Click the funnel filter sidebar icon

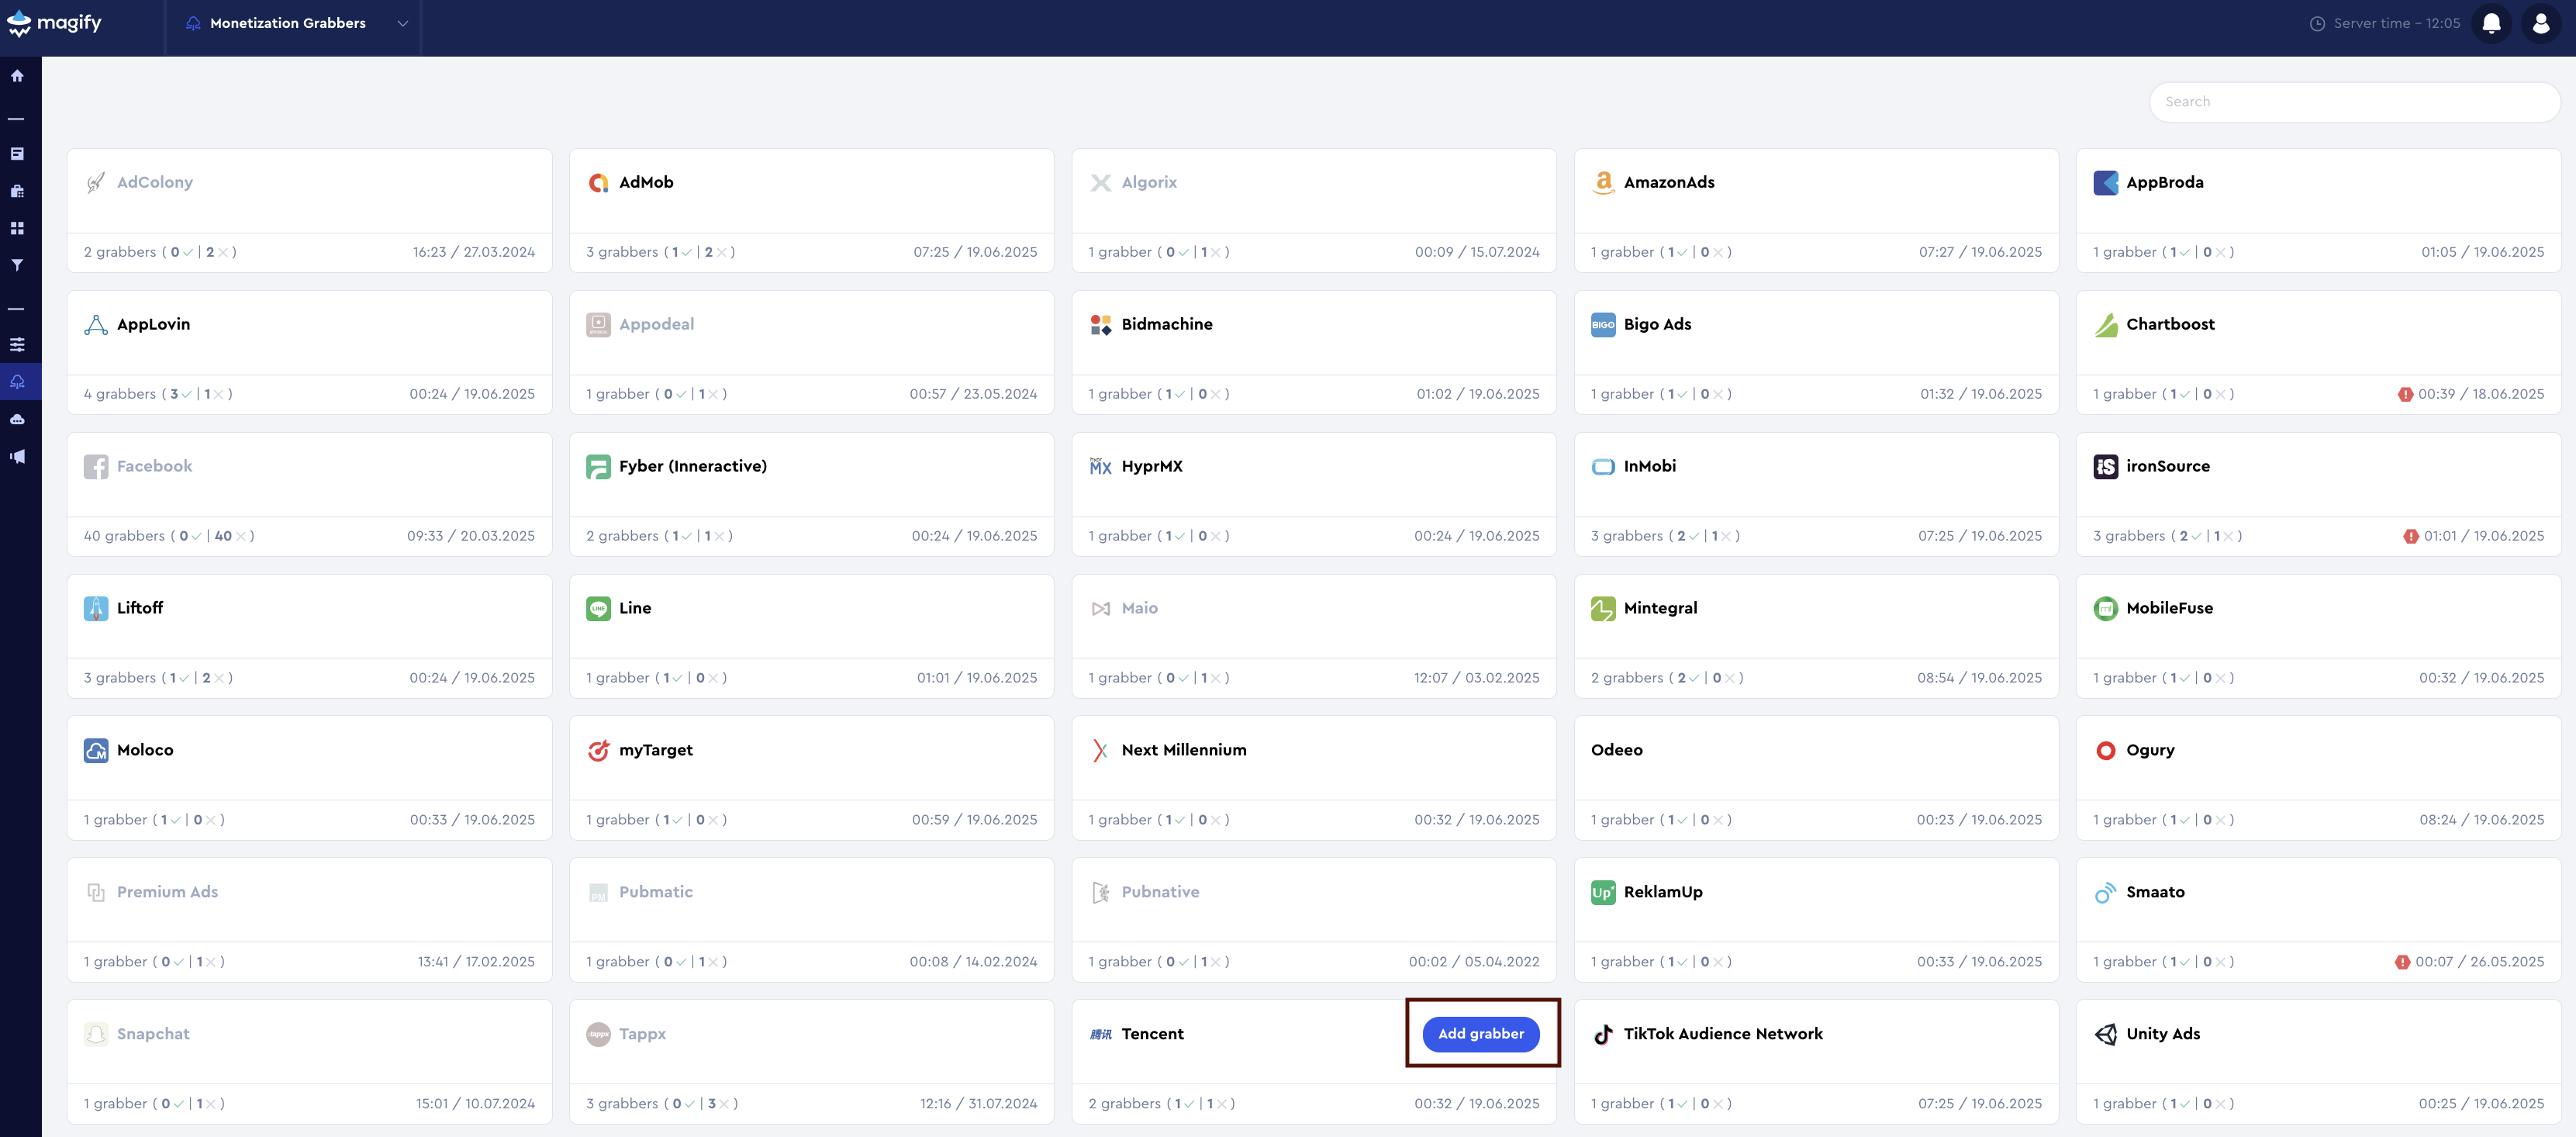pos(17,265)
